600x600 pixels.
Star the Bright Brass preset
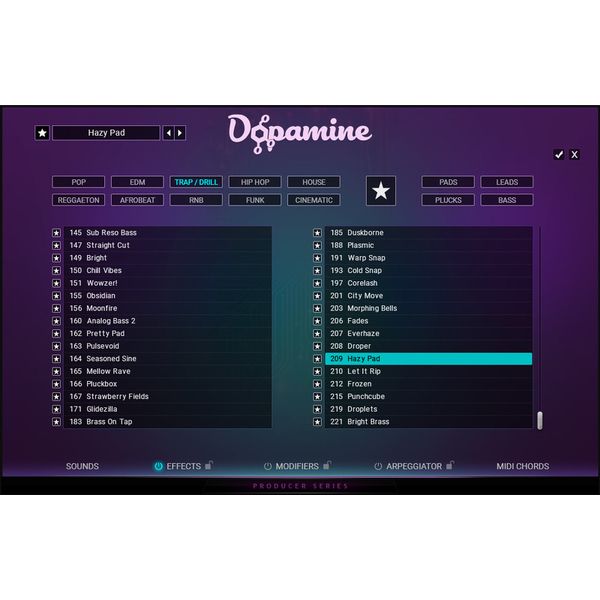(317, 422)
